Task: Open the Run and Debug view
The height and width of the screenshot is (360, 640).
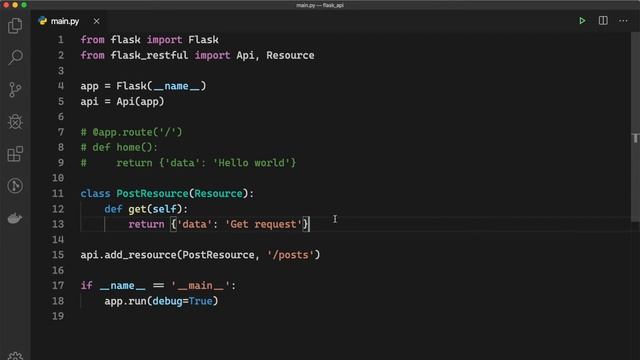Action: pyautogui.click(x=15, y=122)
